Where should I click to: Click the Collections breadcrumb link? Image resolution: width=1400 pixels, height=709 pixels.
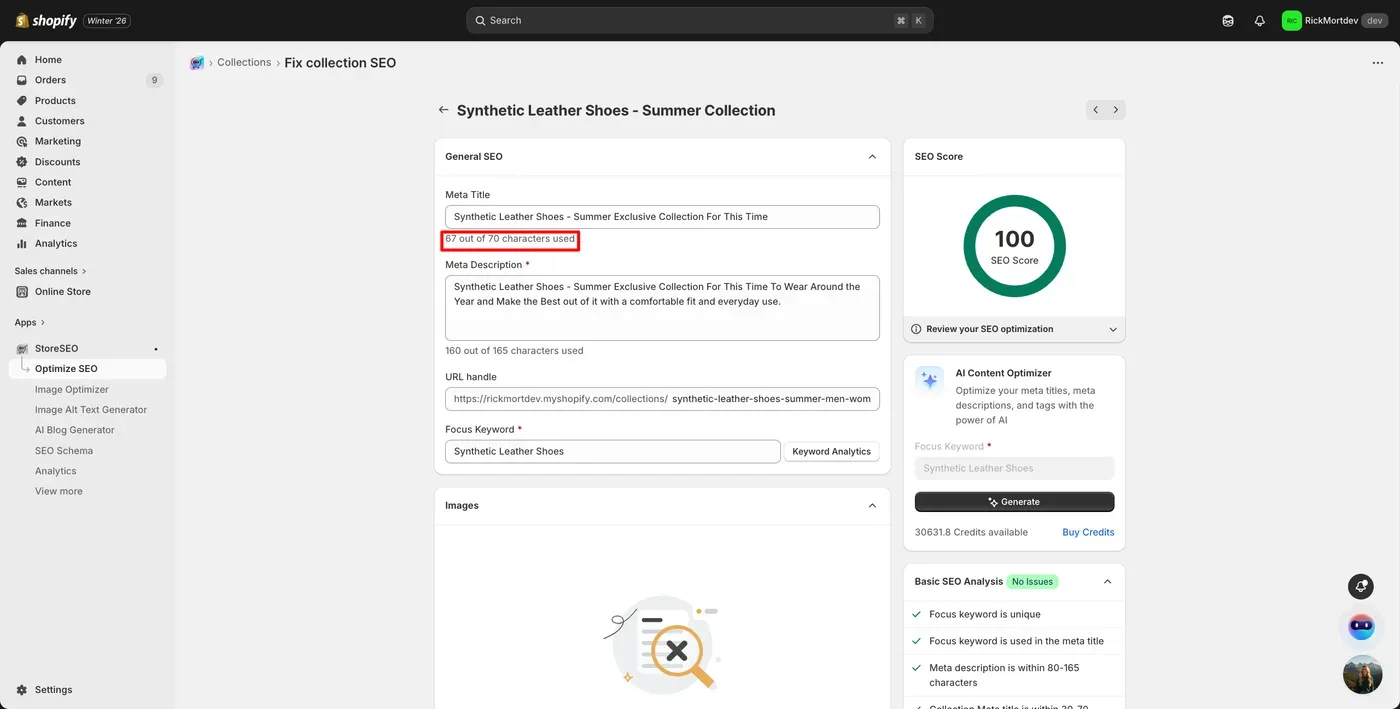pos(244,62)
